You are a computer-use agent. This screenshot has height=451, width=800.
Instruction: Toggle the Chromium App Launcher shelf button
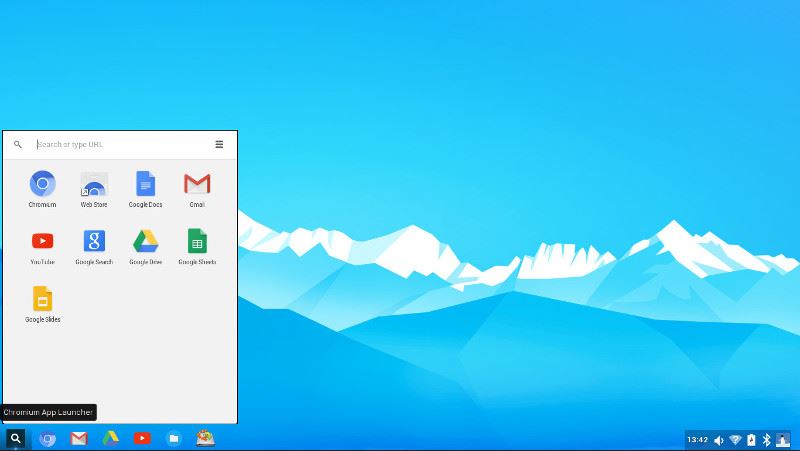16,438
